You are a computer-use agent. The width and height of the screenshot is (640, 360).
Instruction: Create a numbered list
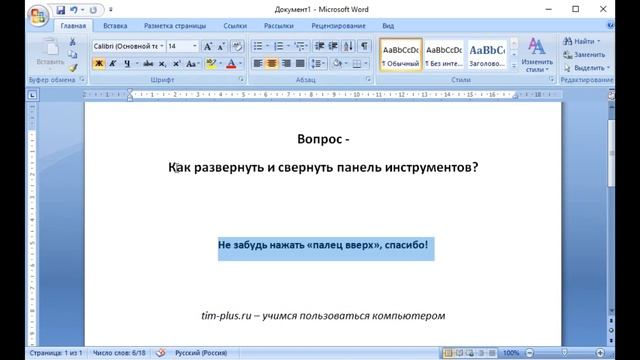(278, 46)
